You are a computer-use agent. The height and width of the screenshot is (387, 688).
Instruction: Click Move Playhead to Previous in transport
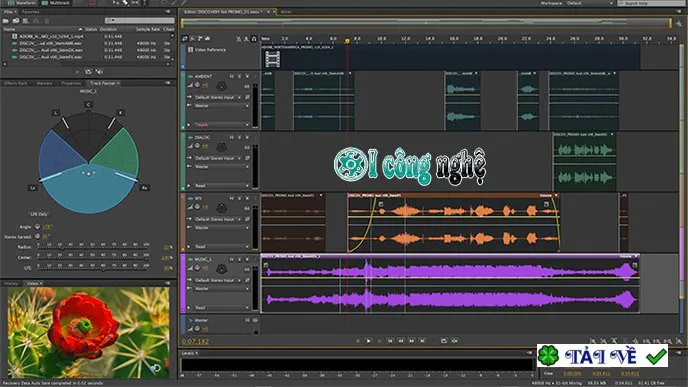click(390, 340)
